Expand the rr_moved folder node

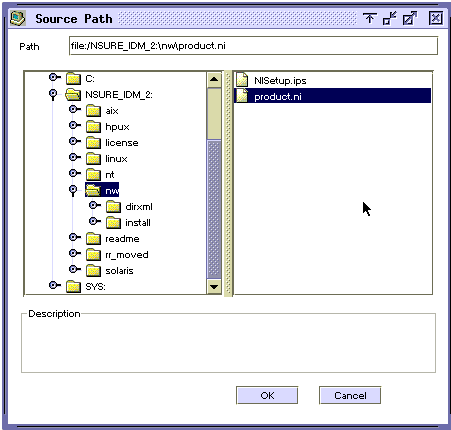pyautogui.click(x=75, y=253)
